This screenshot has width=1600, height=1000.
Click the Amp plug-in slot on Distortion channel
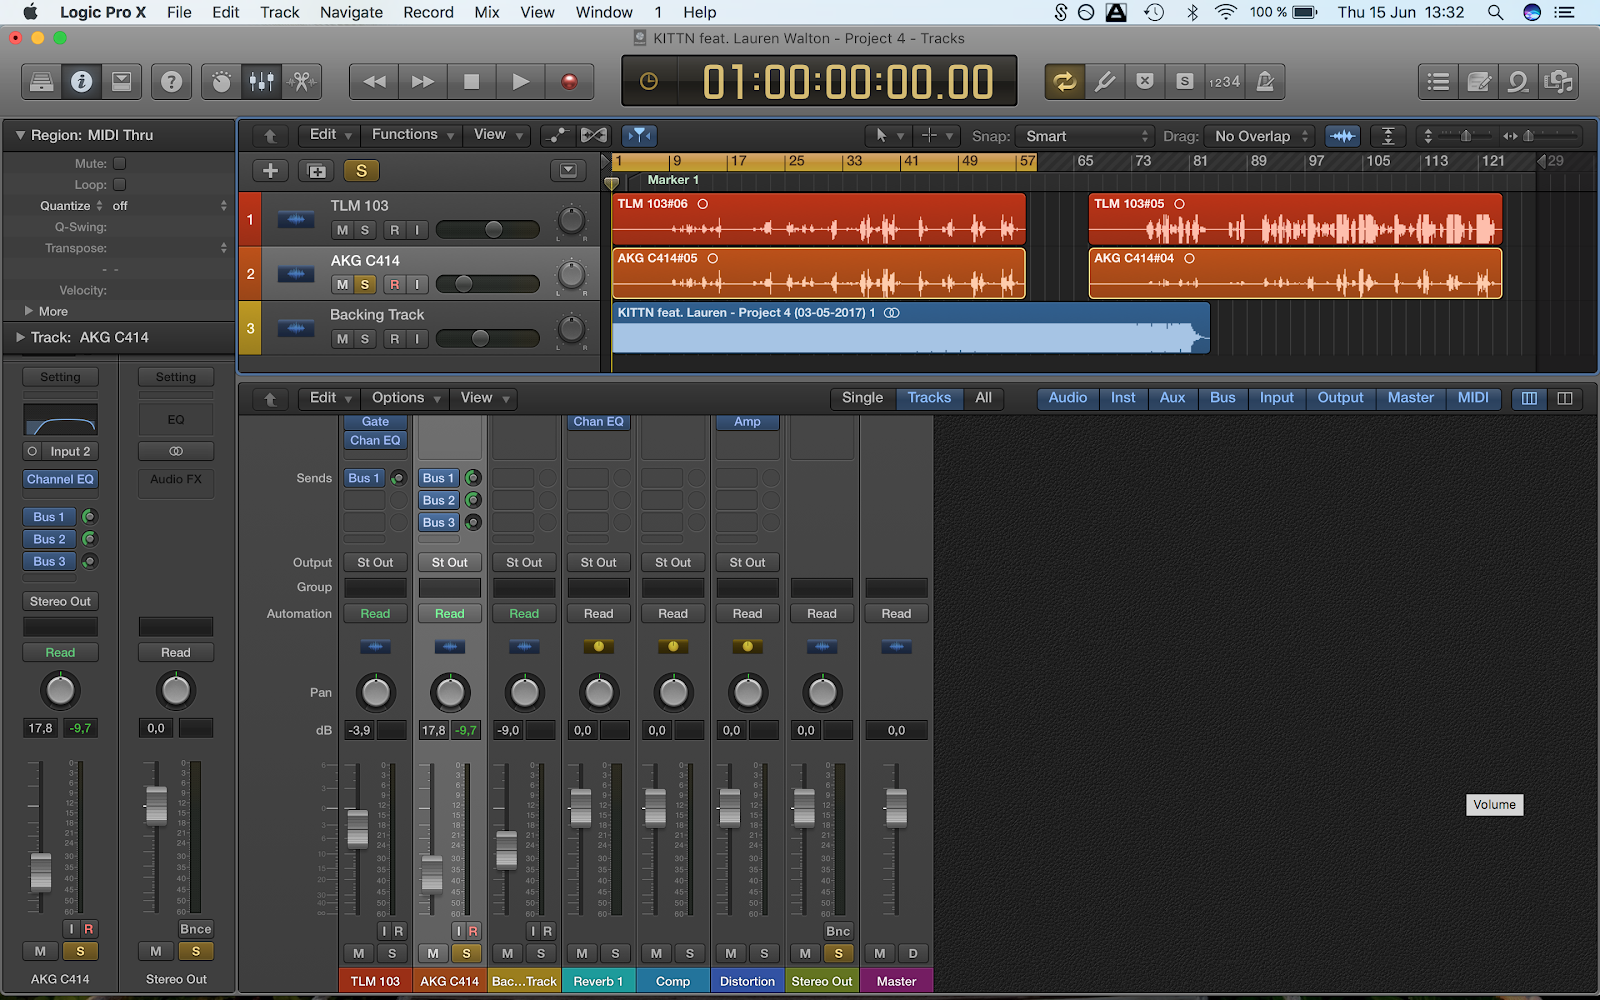pos(747,421)
